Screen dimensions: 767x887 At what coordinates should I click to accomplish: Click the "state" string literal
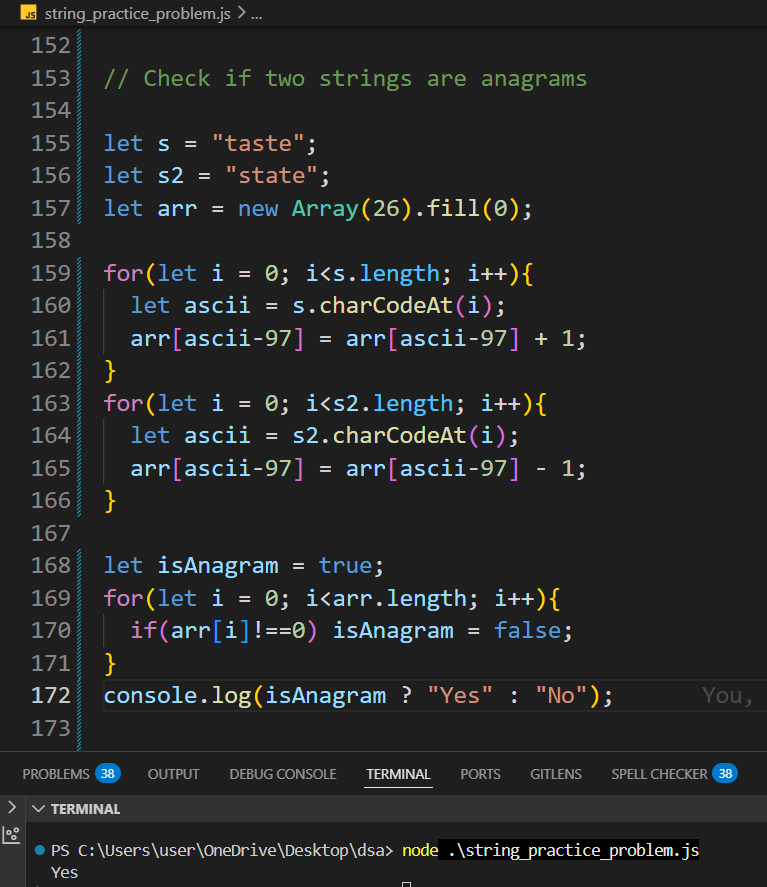272,175
